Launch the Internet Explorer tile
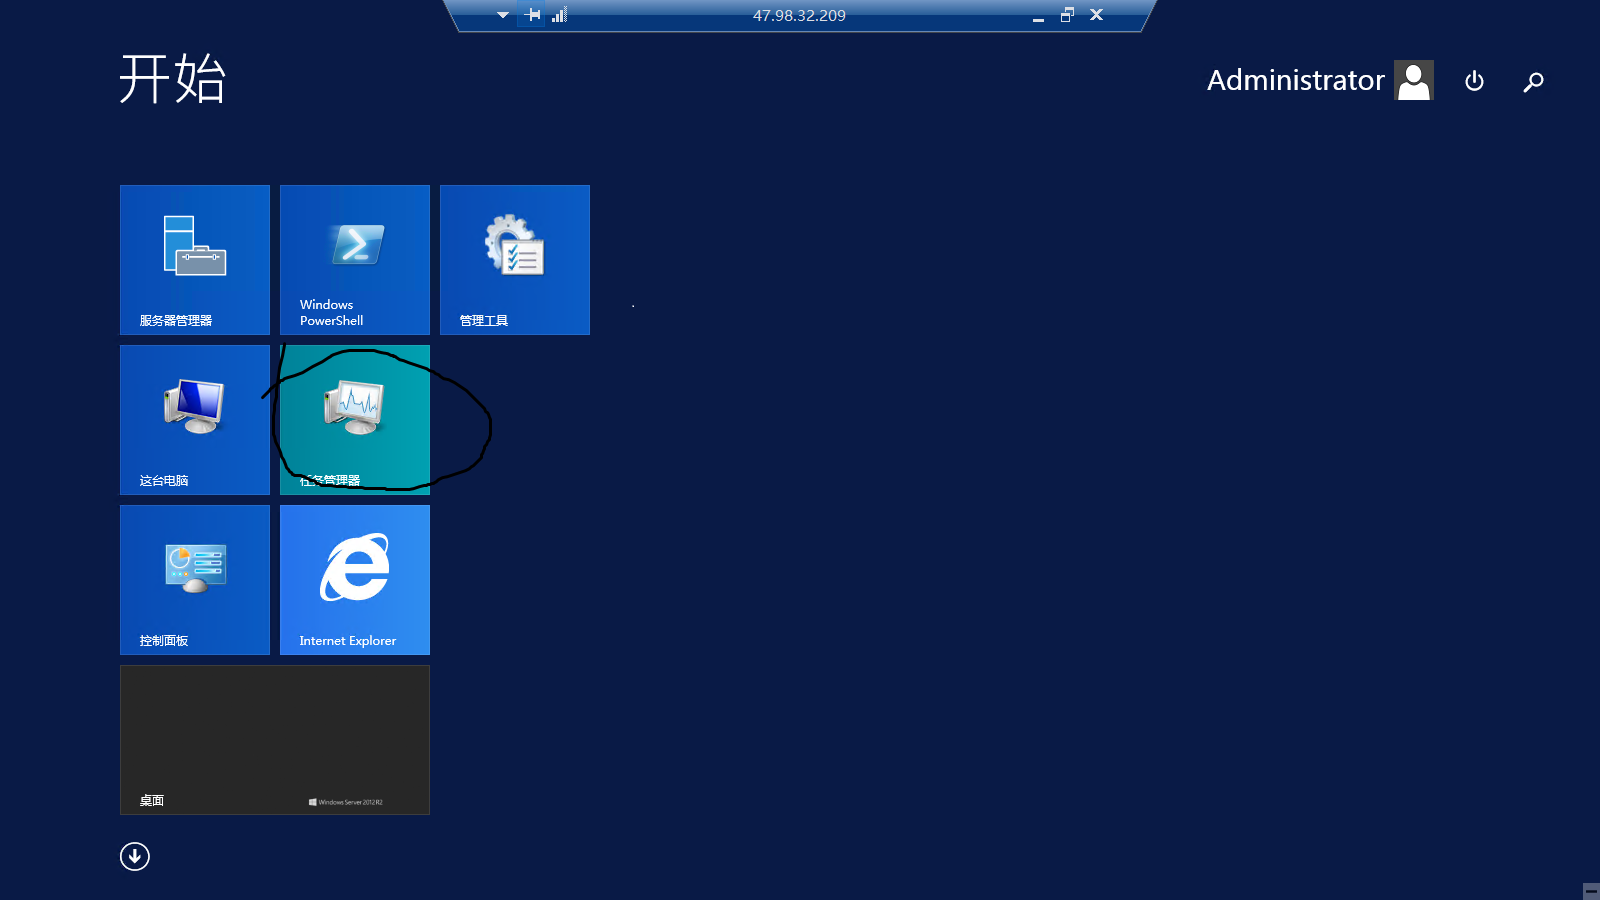1600x900 pixels. (355, 580)
